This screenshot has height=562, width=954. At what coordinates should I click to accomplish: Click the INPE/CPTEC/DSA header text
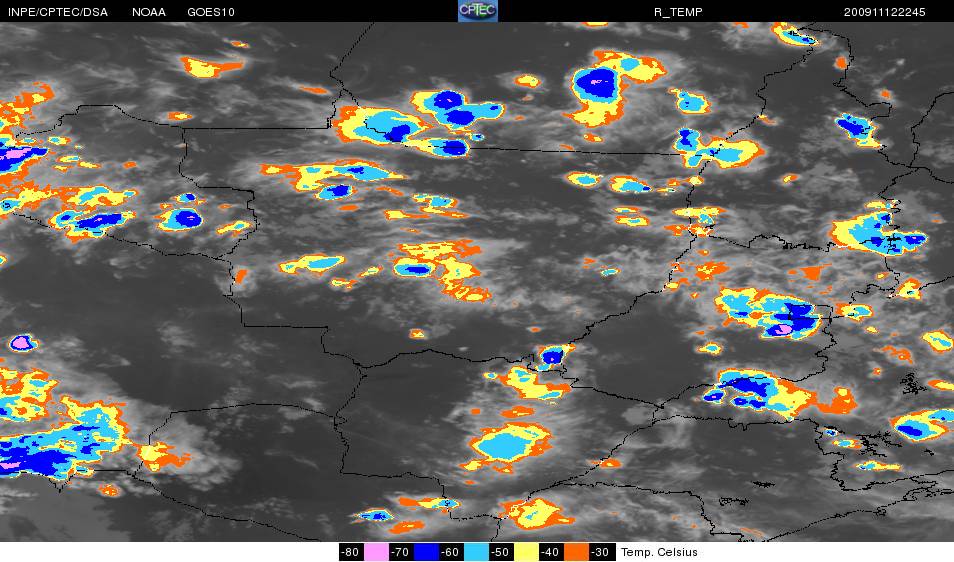pos(58,12)
